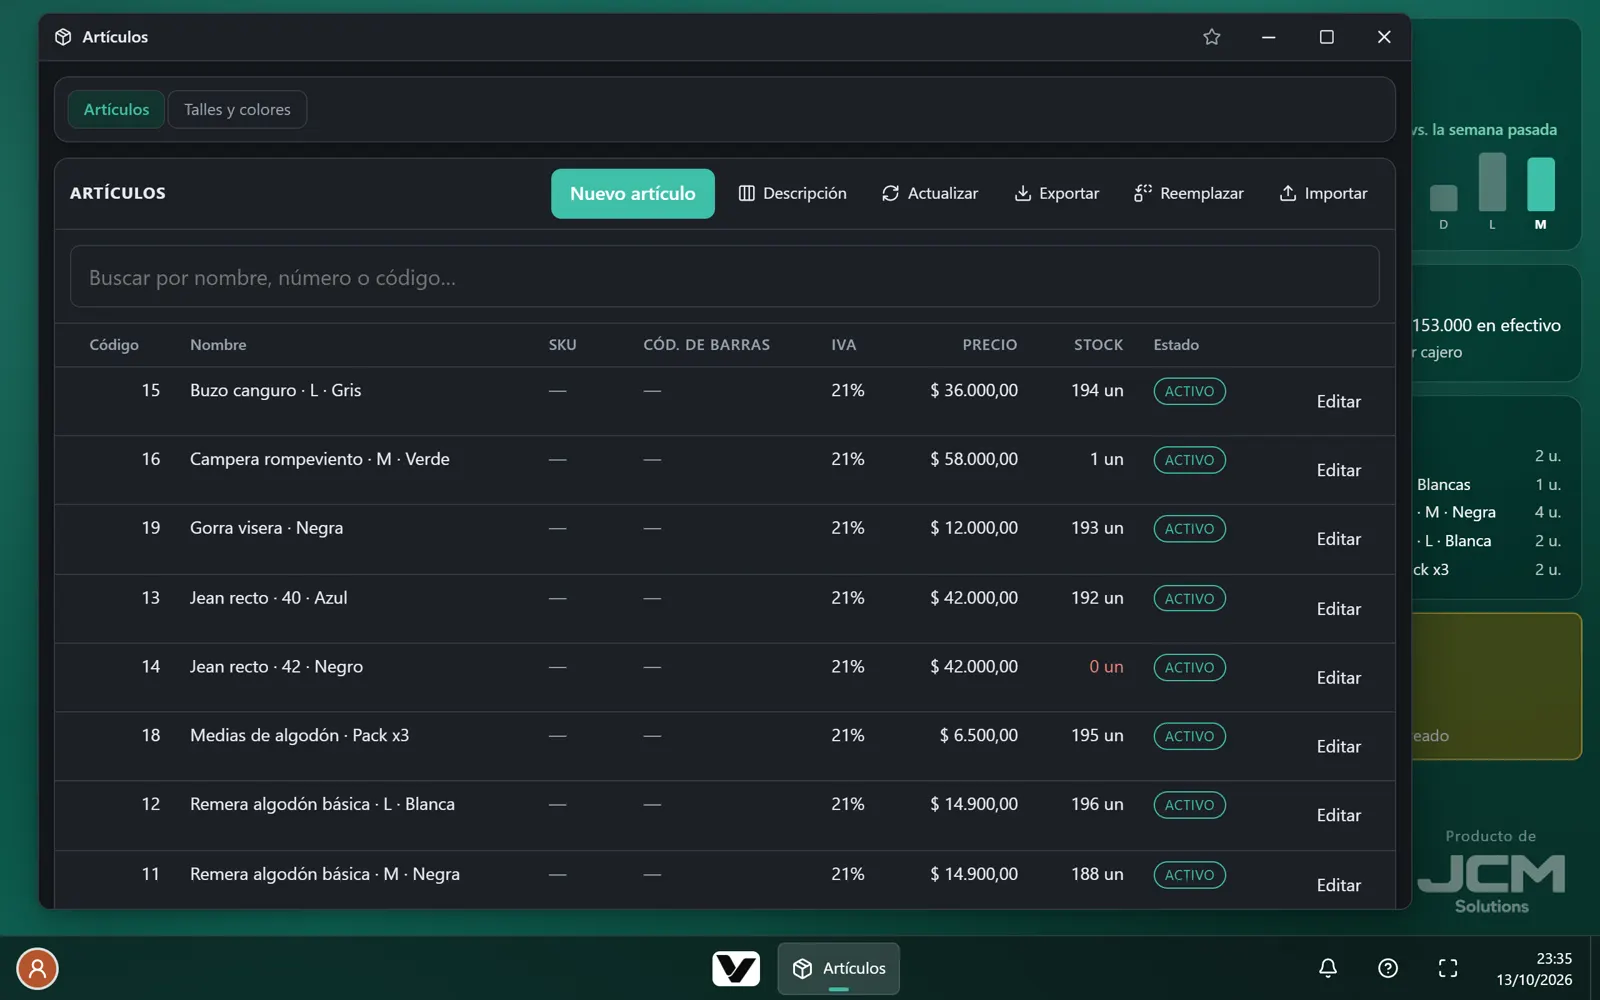Click the IVA column header
Viewport: 1600px width, 1000px height.
[843, 345]
